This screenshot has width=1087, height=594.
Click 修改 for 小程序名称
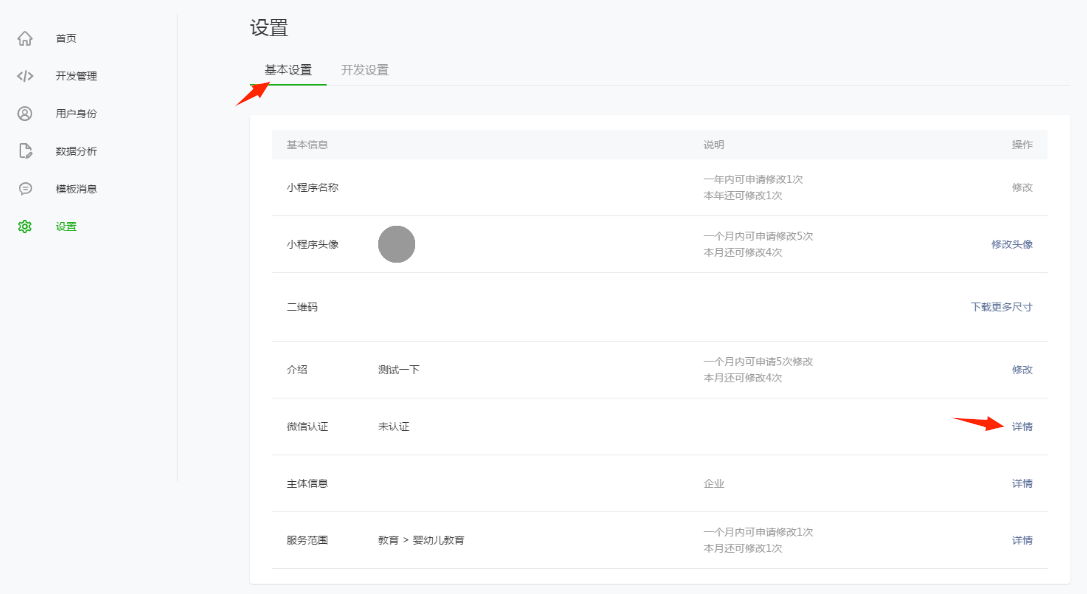pos(1022,188)
